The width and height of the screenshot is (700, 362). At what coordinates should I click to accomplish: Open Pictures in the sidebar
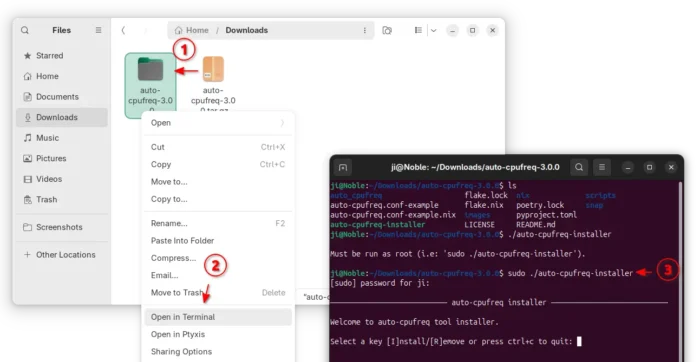62,158
